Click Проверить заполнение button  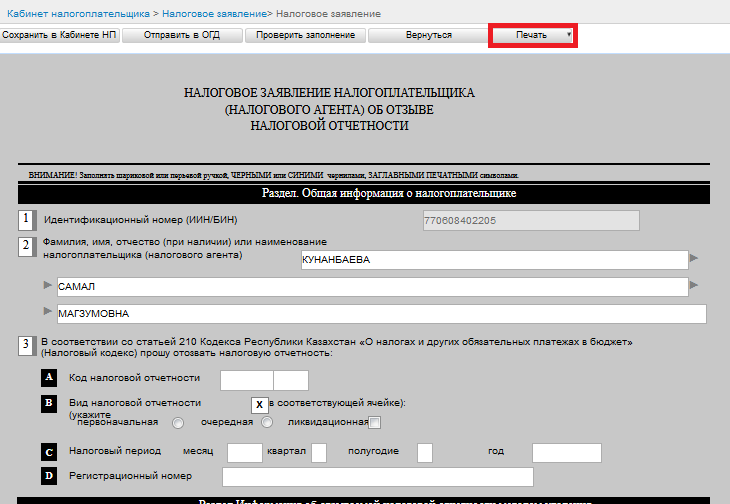[x=305, y=35]
